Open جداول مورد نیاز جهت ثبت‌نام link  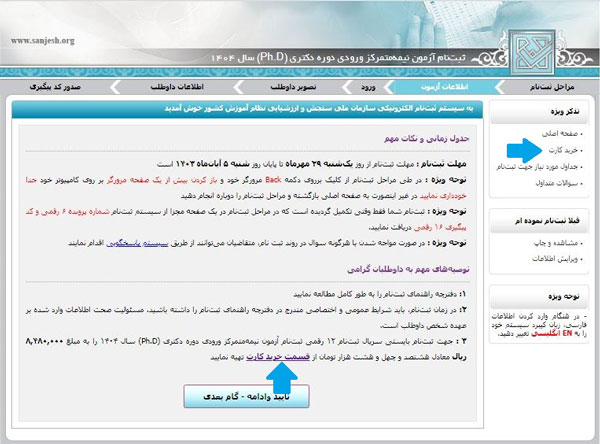pyautogui.click(x=539, y=167)
